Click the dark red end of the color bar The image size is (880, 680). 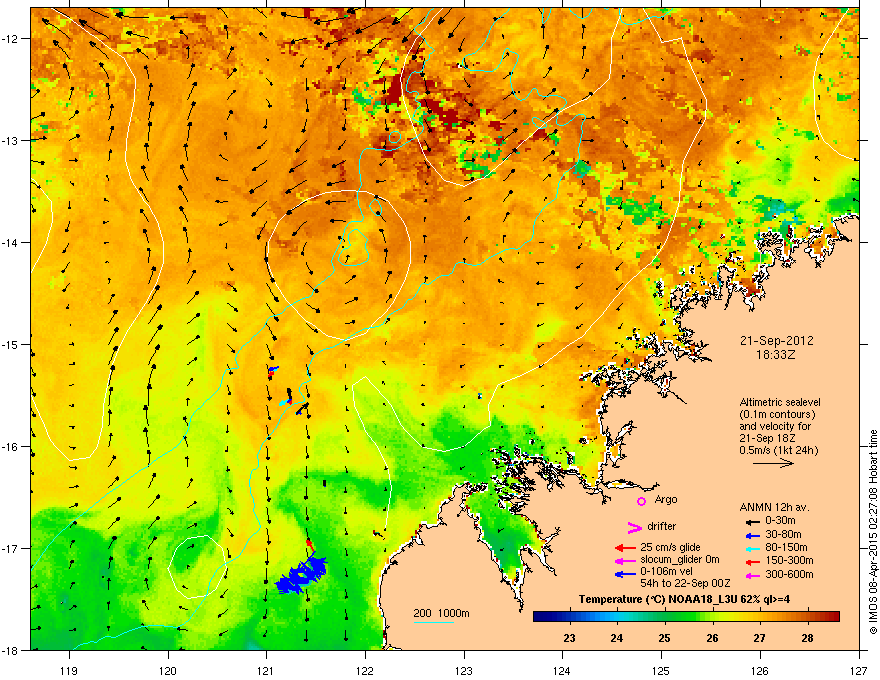tap(833, 617)
